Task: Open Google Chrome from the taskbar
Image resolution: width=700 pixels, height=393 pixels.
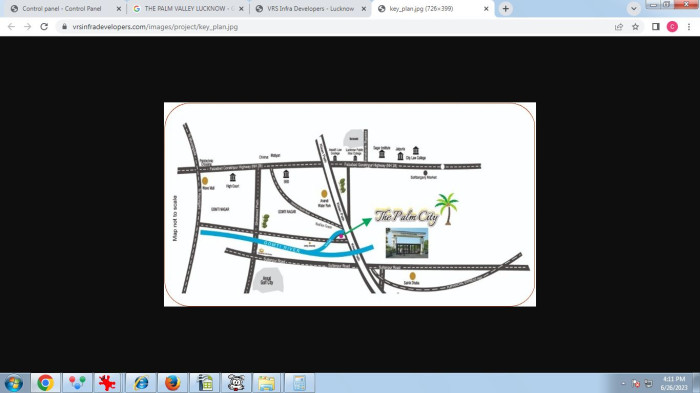Action: (45, 383)
